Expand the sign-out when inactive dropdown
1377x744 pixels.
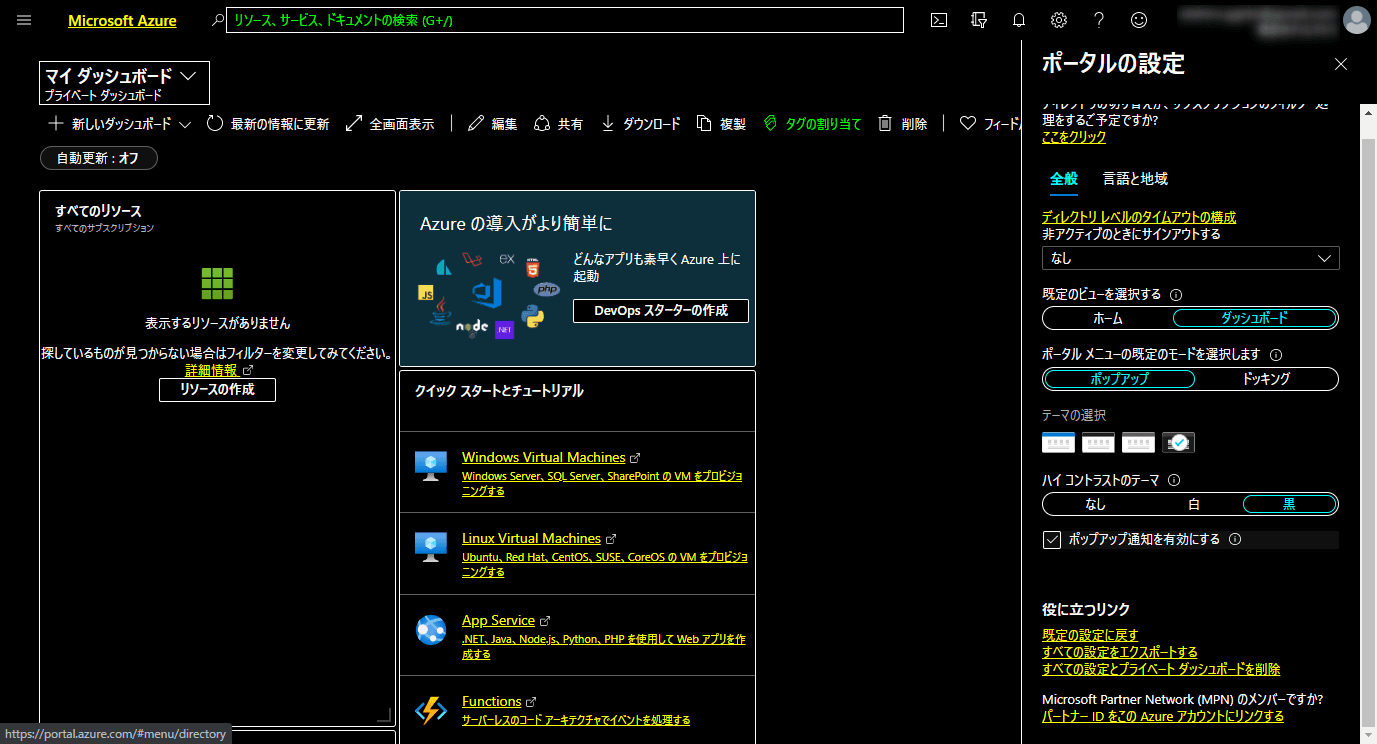[1190, 258]
